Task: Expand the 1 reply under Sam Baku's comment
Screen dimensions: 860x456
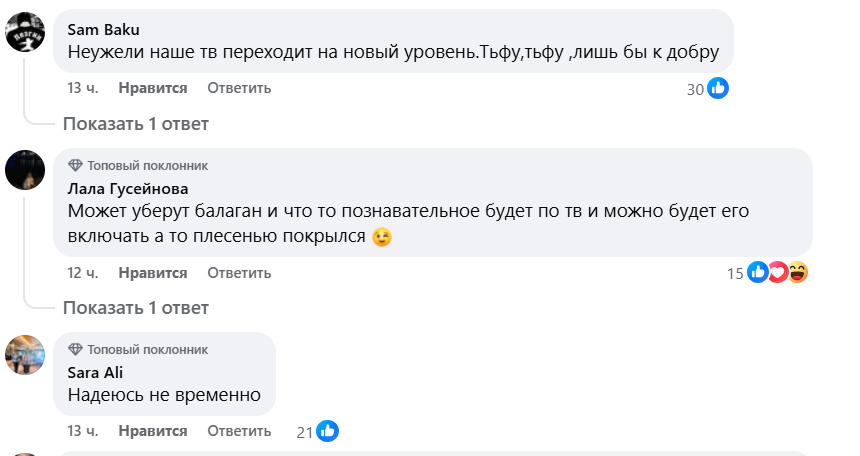Action: 136,124
